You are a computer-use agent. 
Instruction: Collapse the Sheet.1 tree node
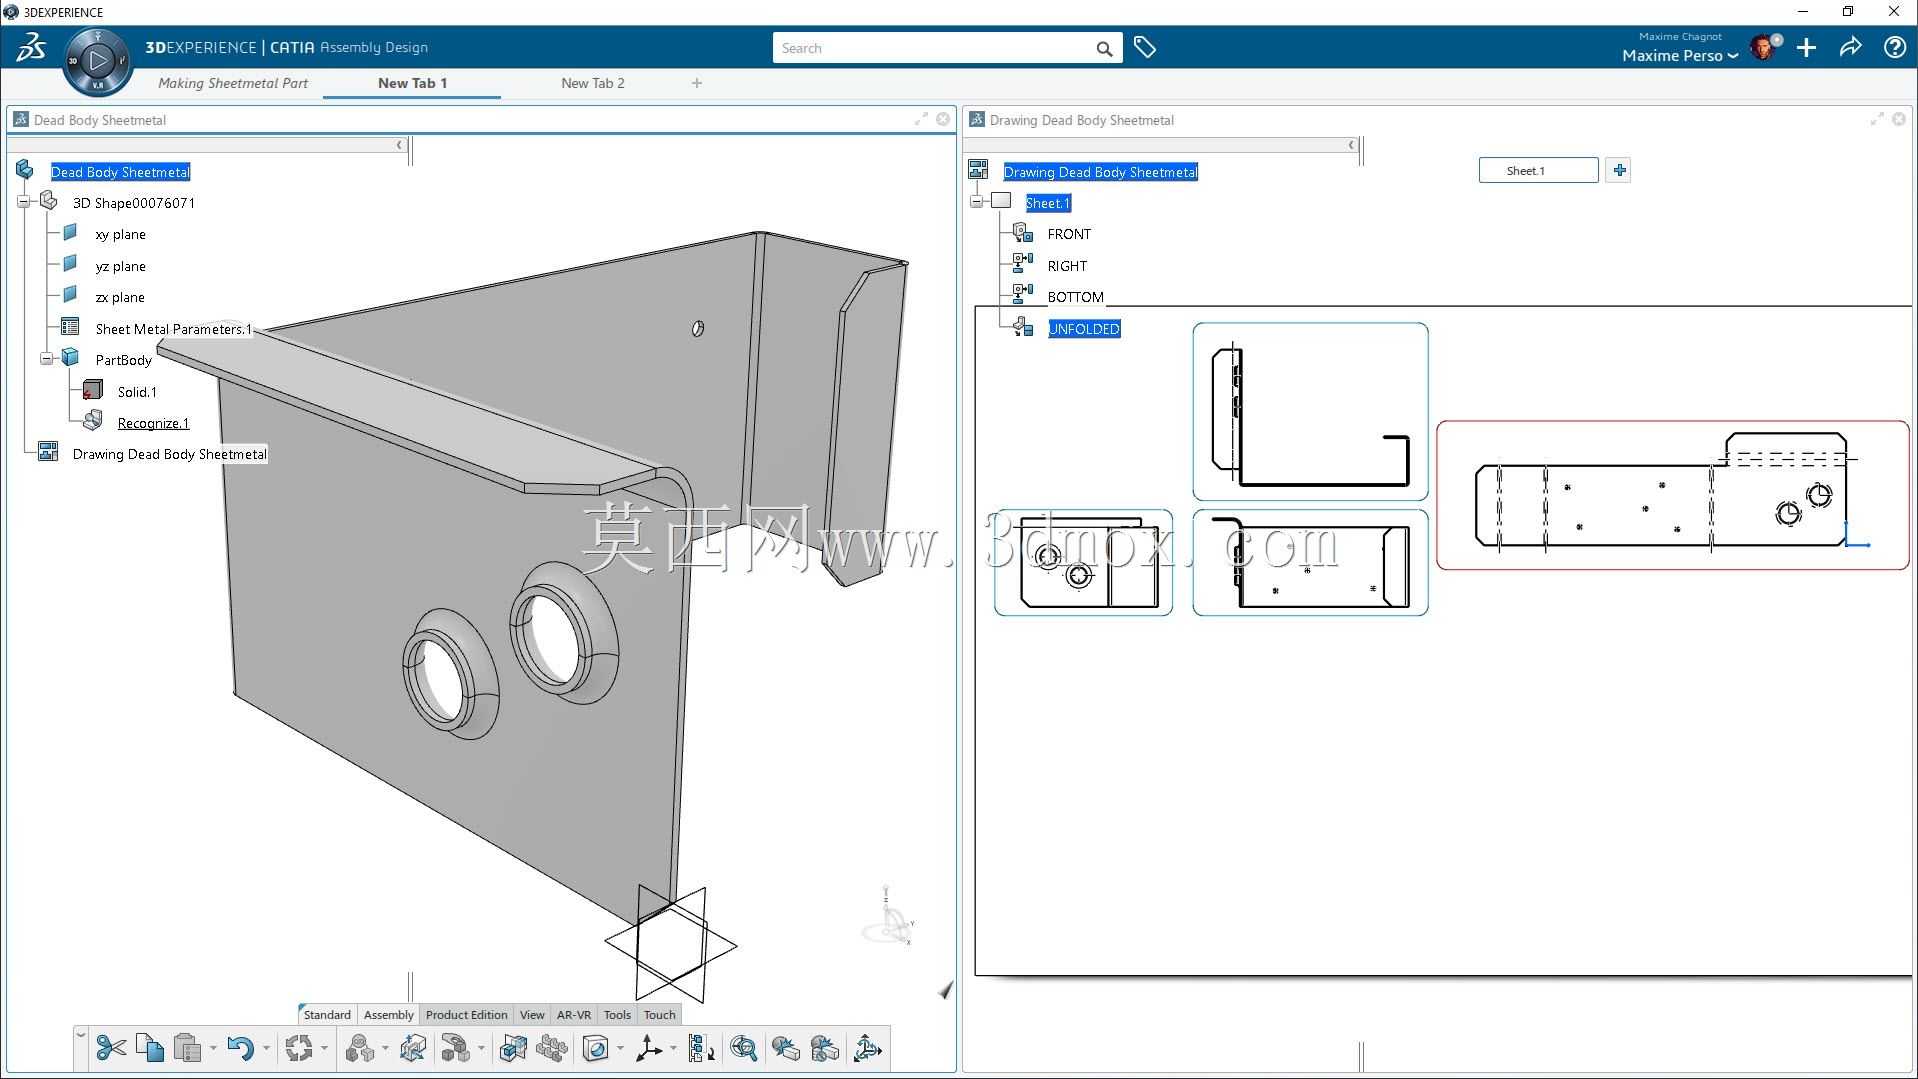[x=977, y=202]
